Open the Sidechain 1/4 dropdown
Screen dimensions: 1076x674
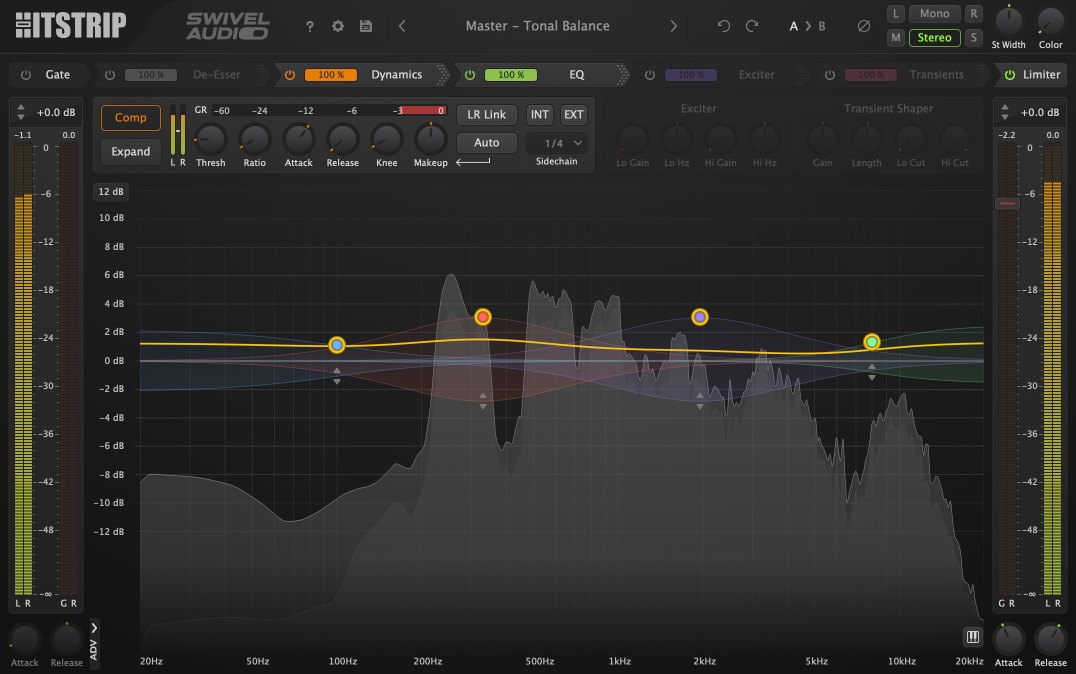(556, 142)
